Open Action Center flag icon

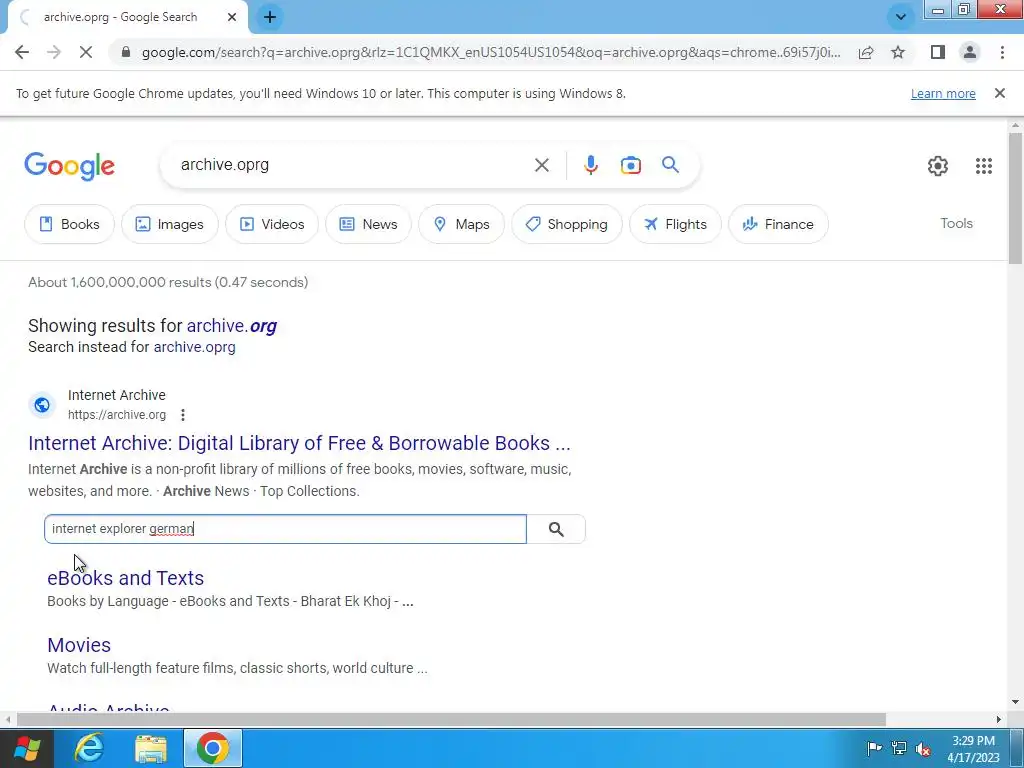(874, 748)
